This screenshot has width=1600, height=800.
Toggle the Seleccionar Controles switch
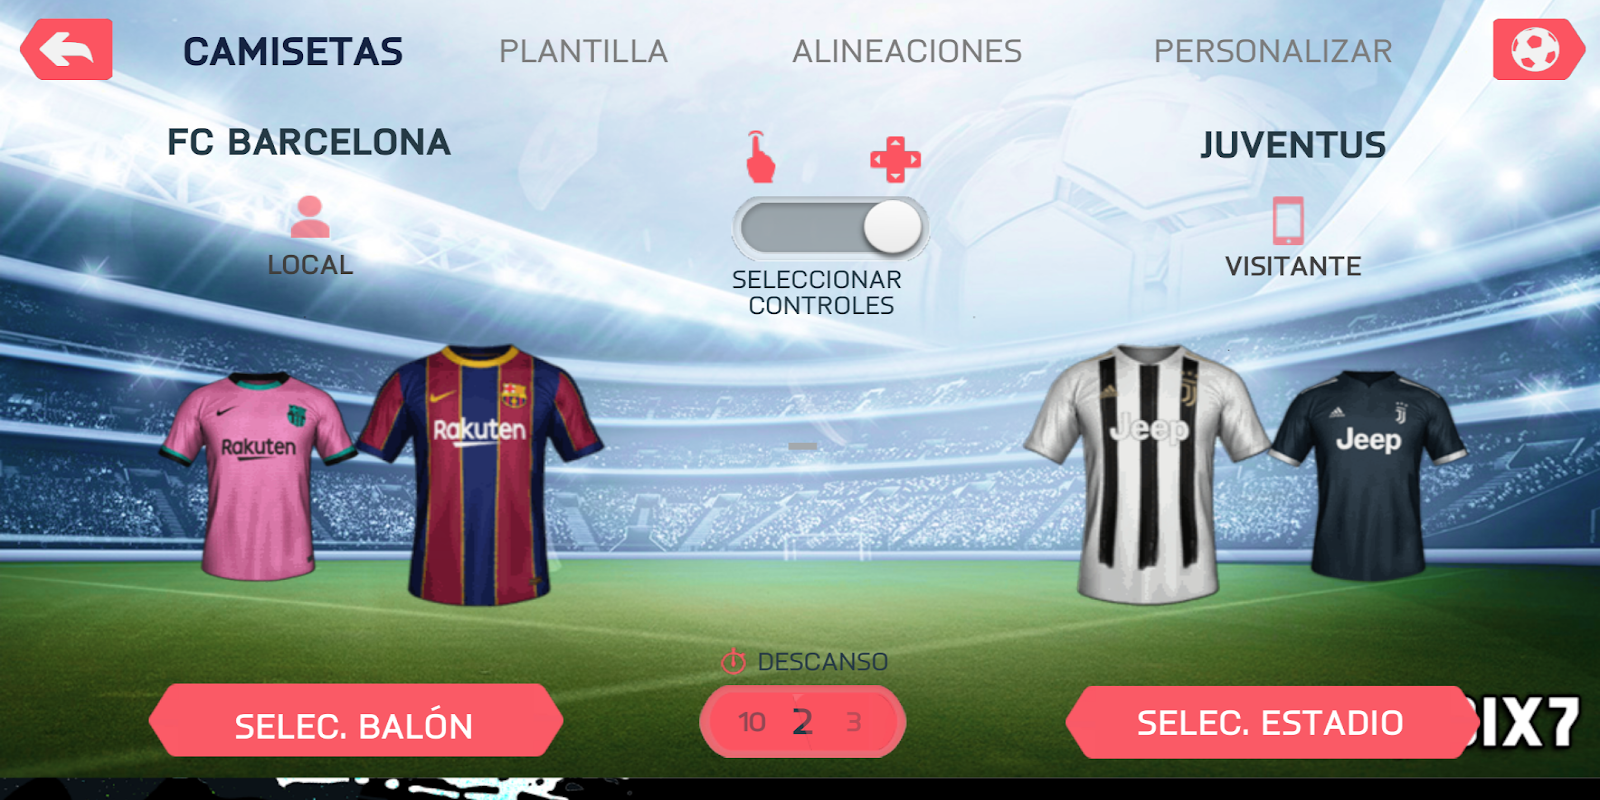831,228
